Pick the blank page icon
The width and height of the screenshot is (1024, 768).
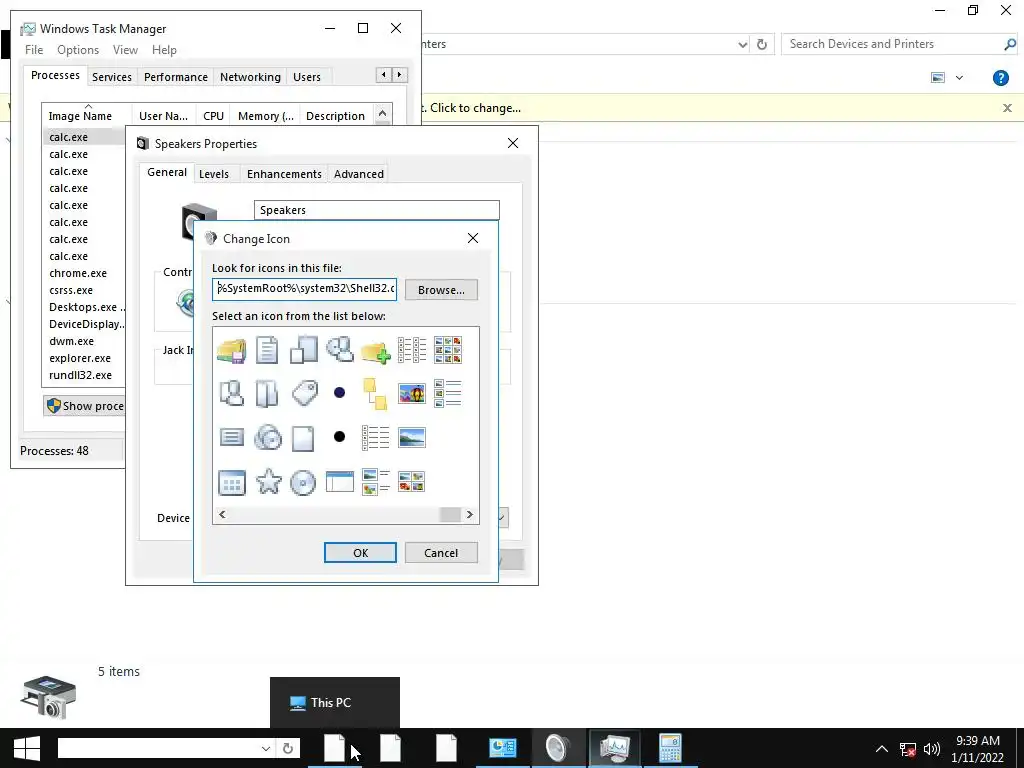[303, 438]
